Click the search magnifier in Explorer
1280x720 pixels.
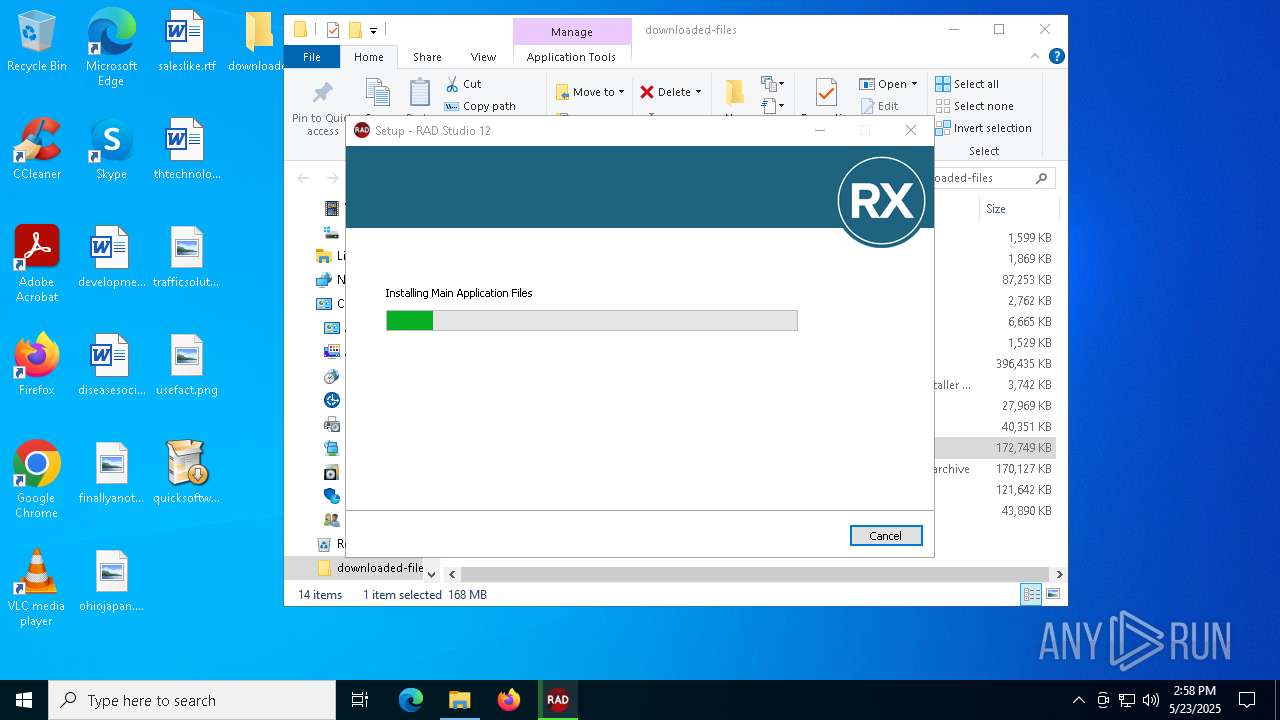click(x=1041, y=178)
